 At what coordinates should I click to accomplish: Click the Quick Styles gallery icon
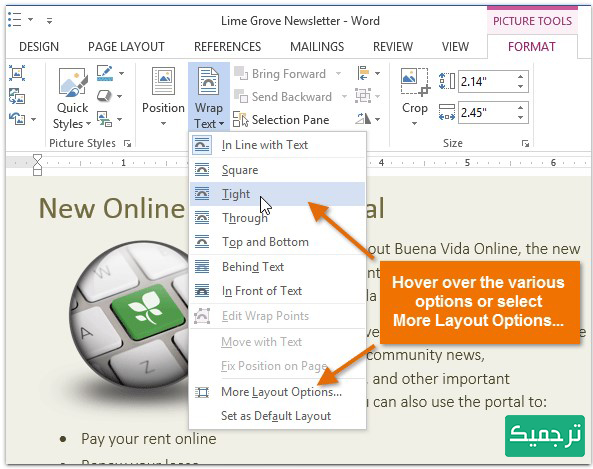(x=73, y=82)
